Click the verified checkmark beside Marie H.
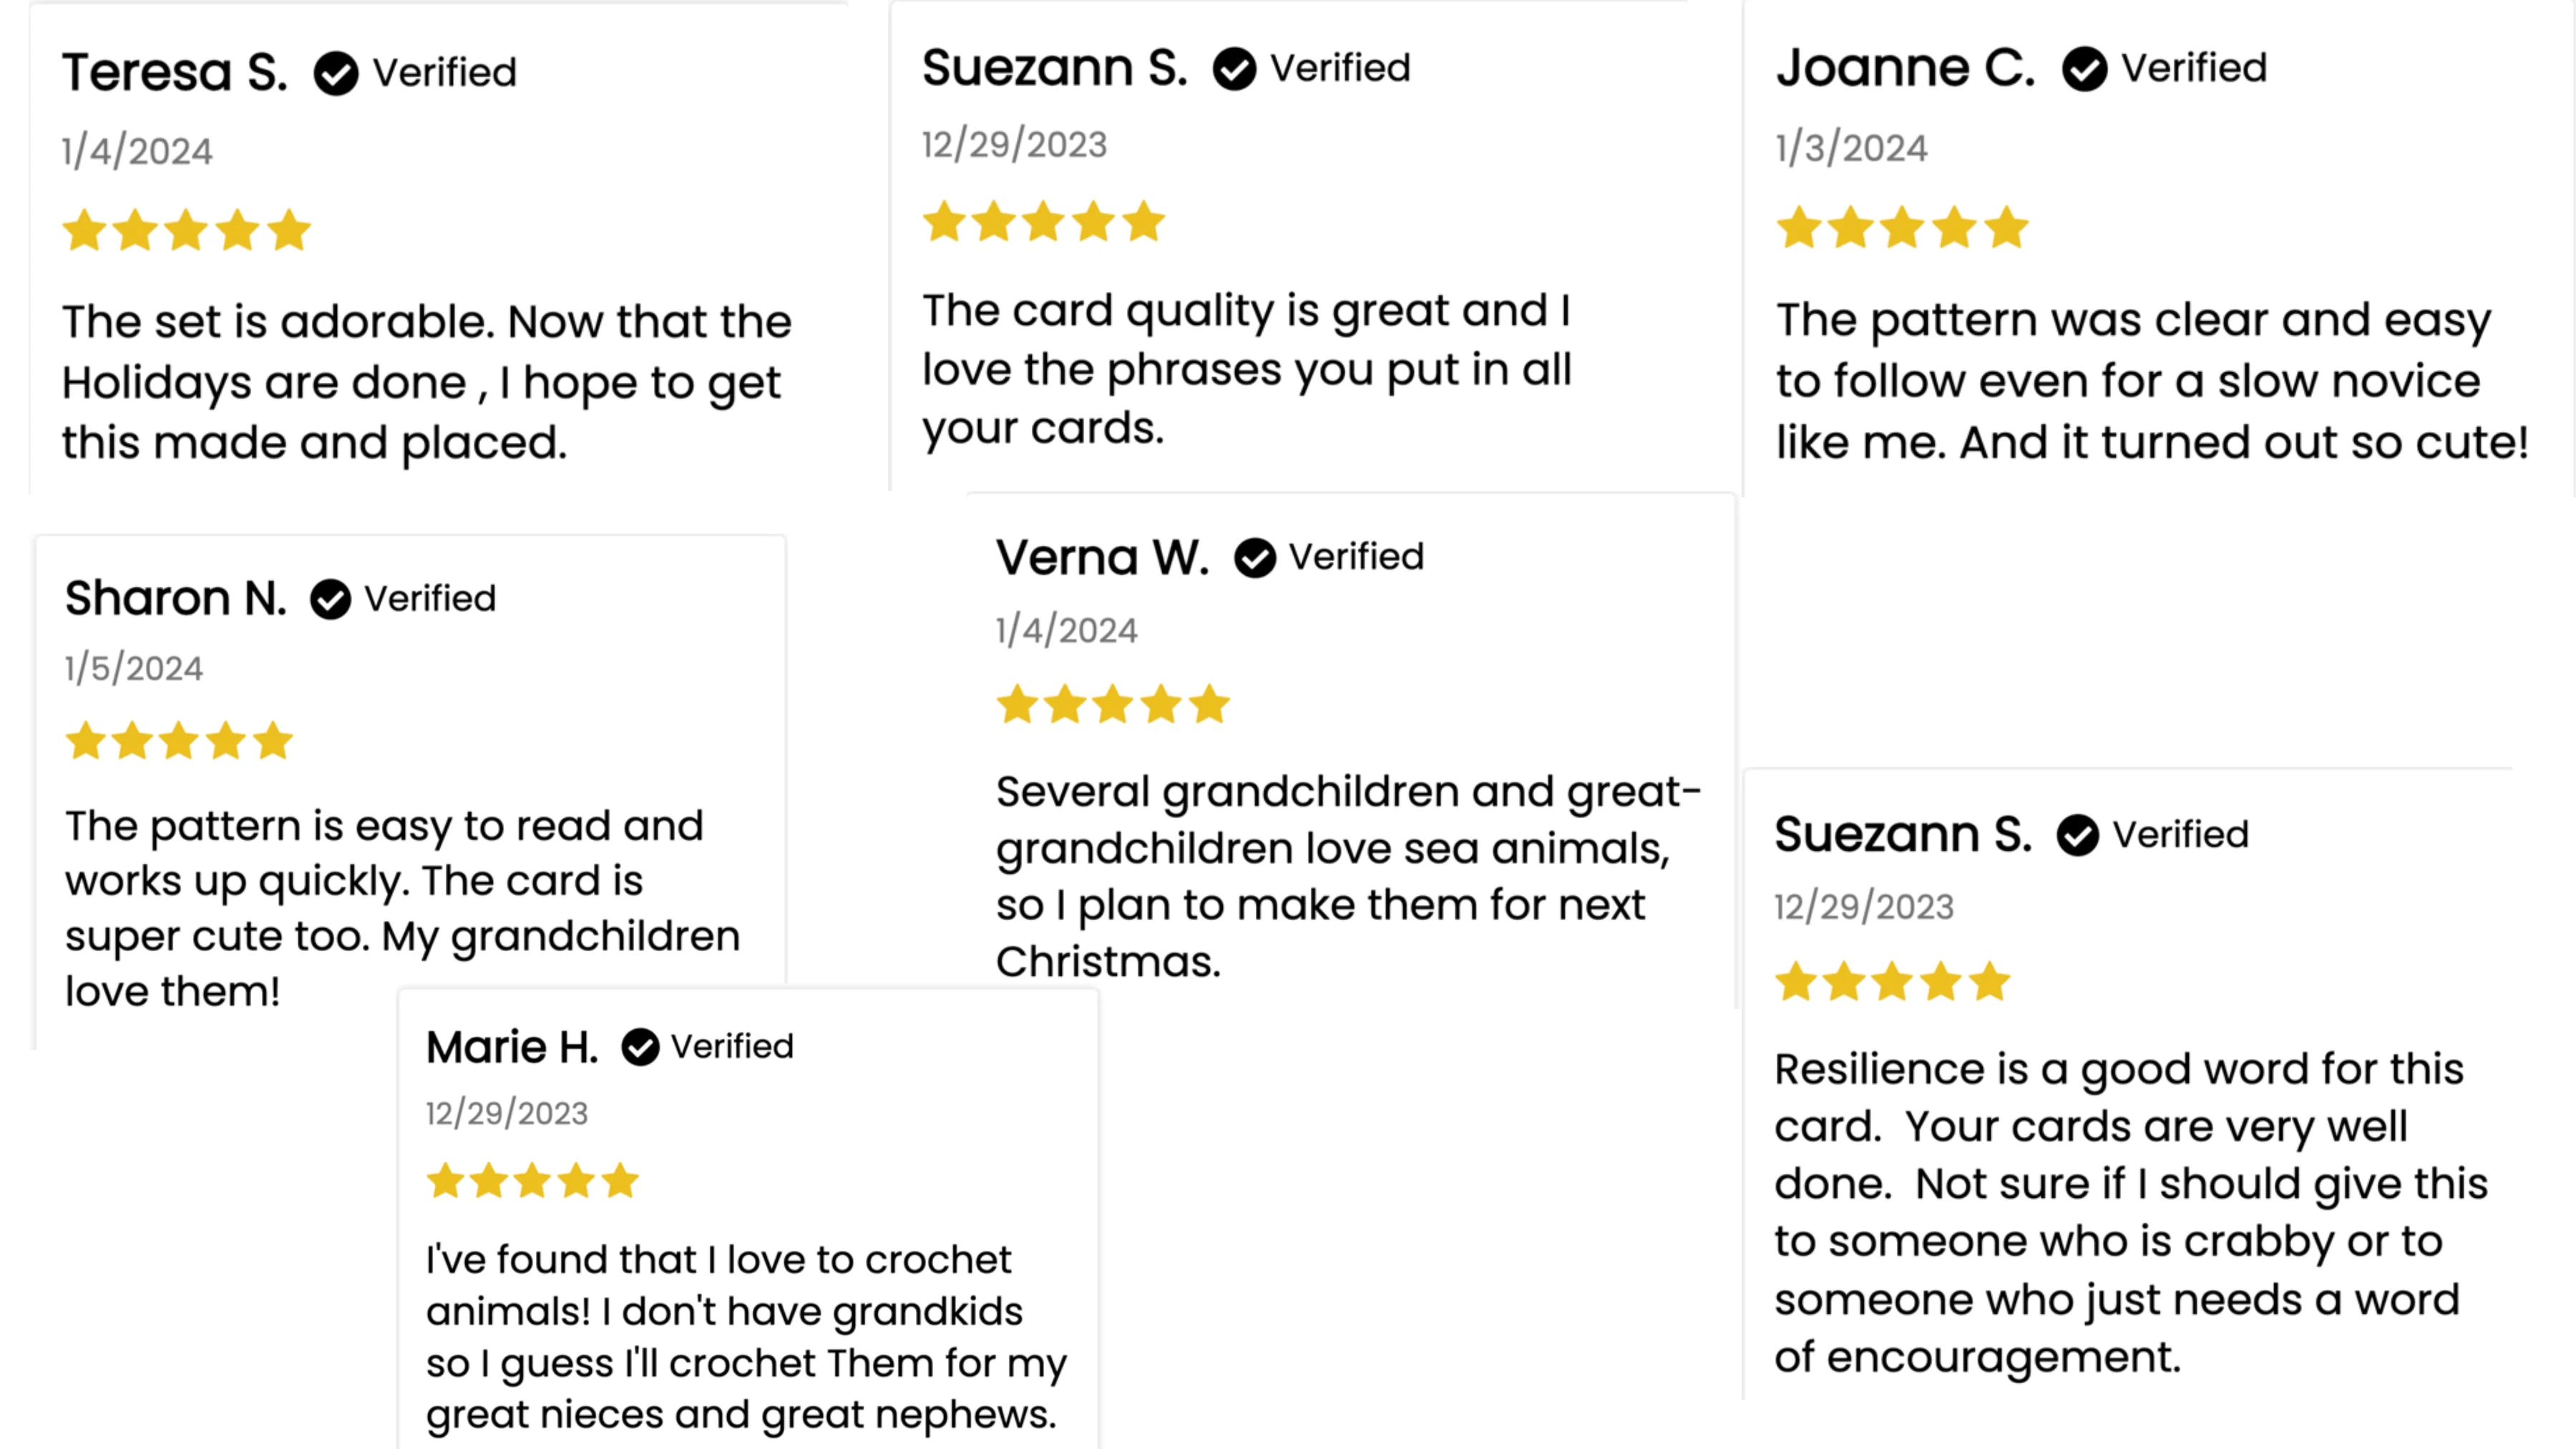This screenshot has width=2576, height=1449. coord(640,1047)
